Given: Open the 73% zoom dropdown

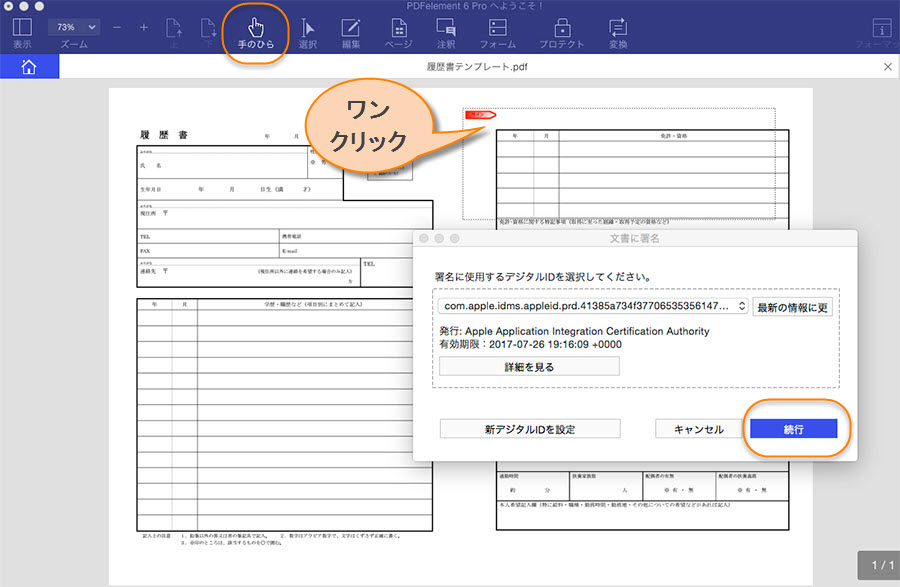Looking at the screenshot, I should 73,27.
